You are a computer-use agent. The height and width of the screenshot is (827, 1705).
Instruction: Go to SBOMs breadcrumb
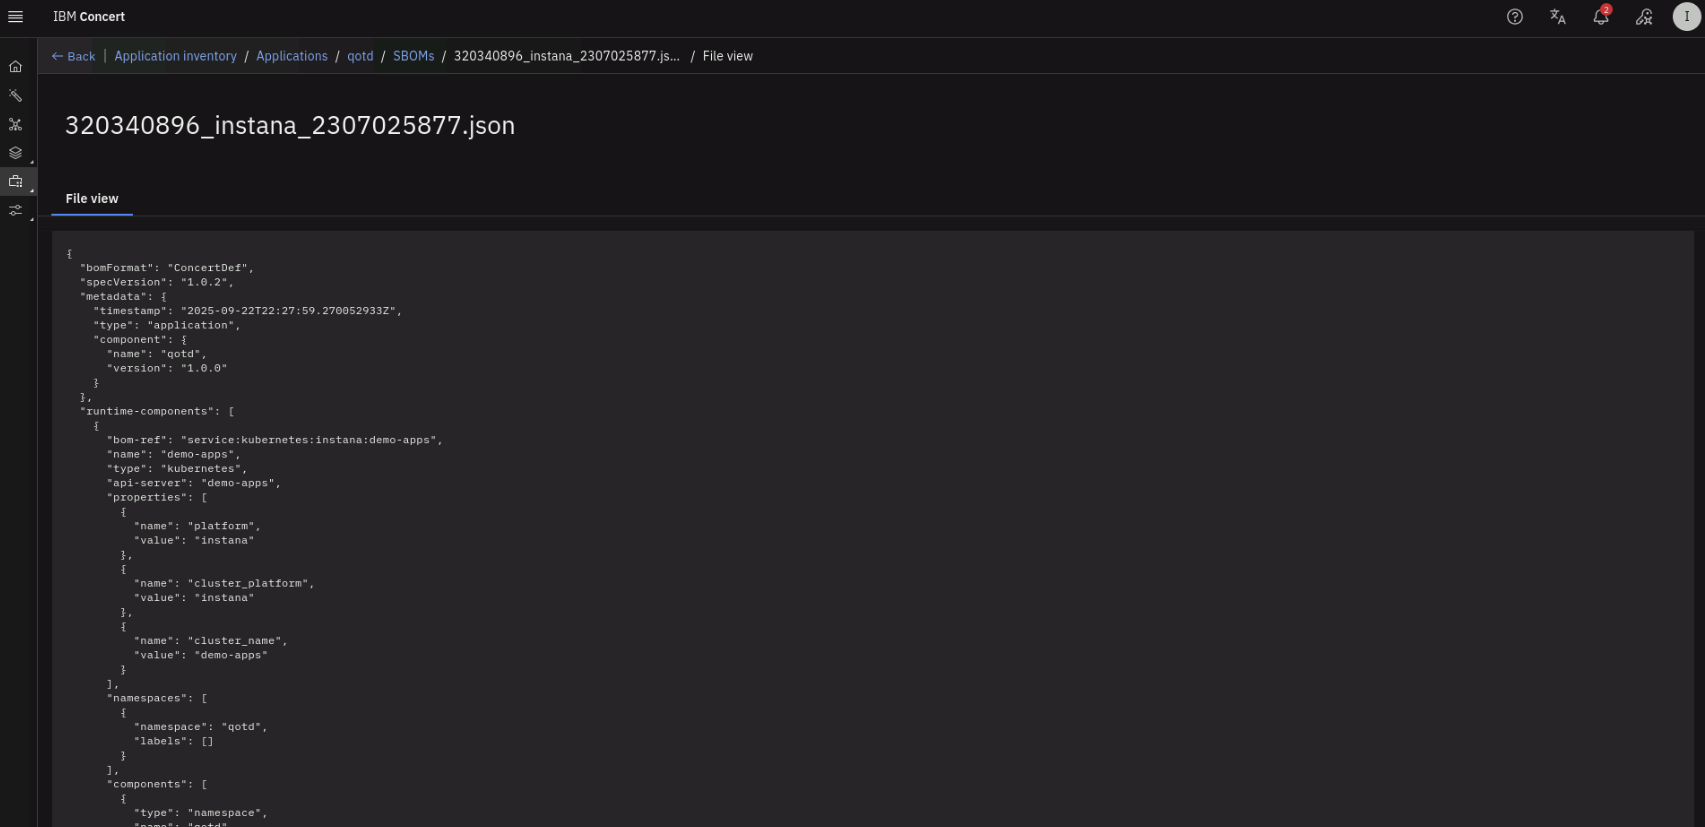(413, 56)
